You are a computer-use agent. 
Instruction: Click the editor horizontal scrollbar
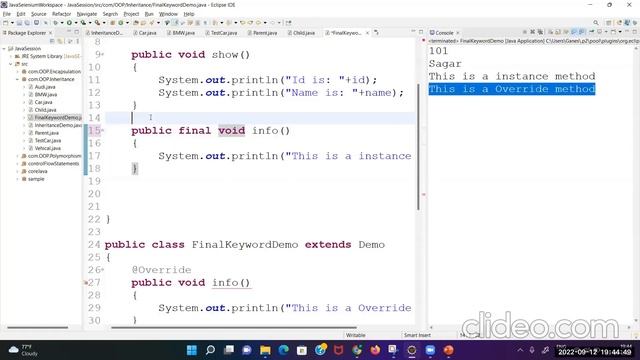(233, 327)
